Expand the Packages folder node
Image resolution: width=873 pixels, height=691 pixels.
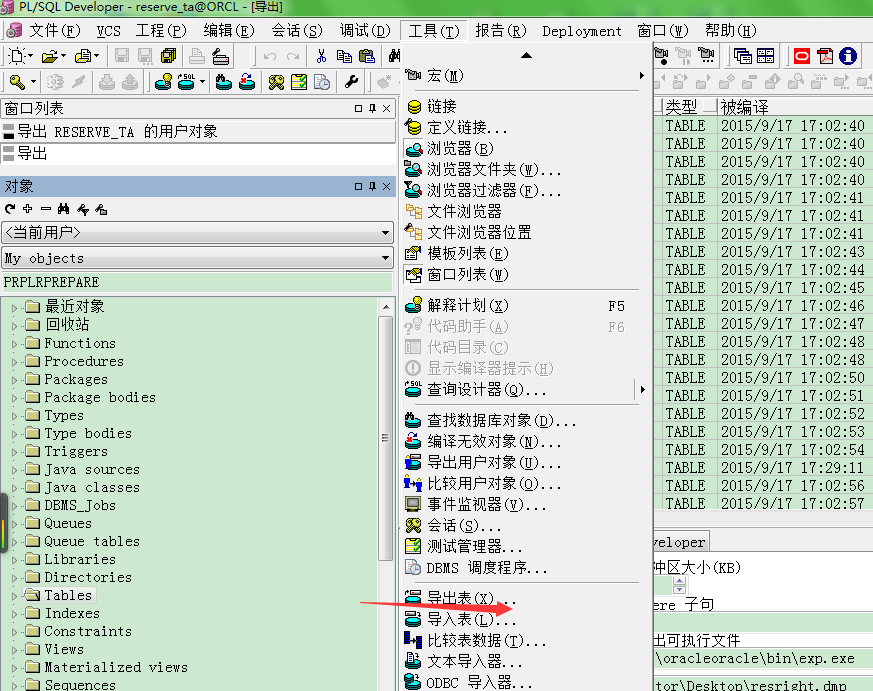[x=14, y=380]
